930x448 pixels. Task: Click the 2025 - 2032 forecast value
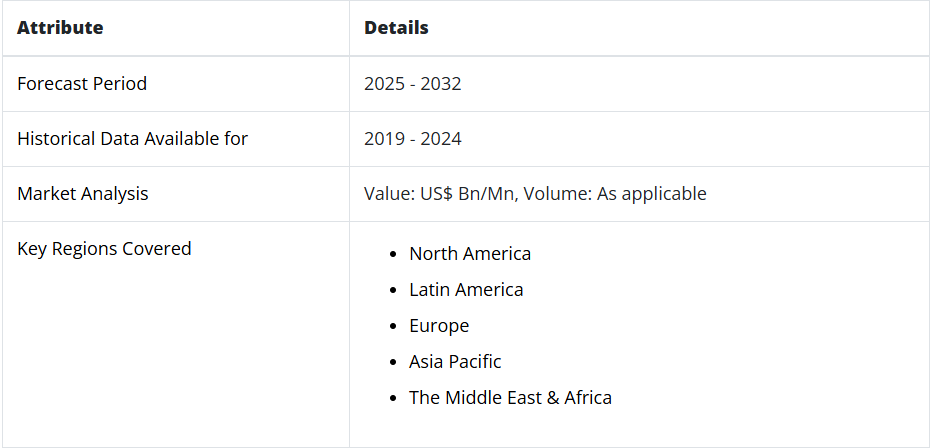click(413, 84)
